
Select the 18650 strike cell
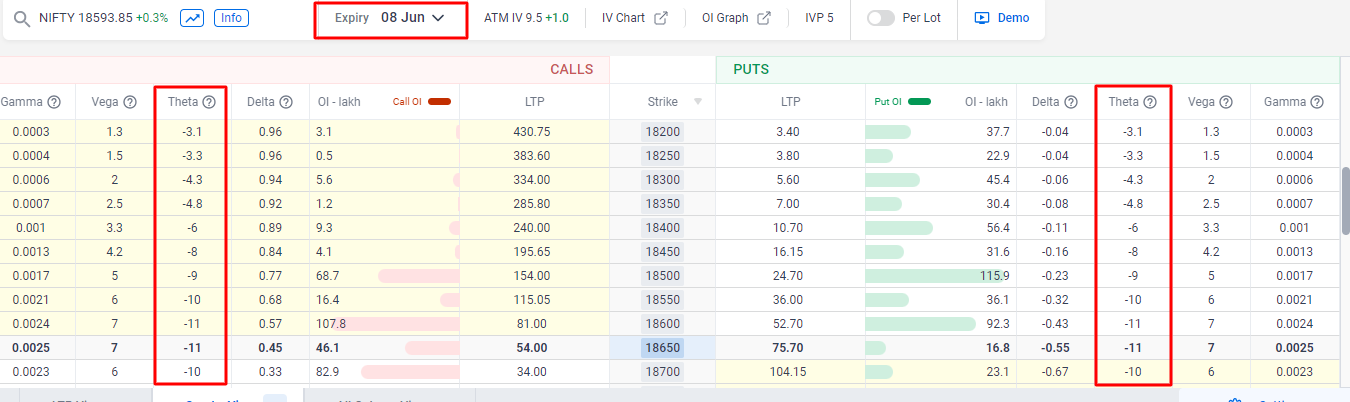click(662, 348)
